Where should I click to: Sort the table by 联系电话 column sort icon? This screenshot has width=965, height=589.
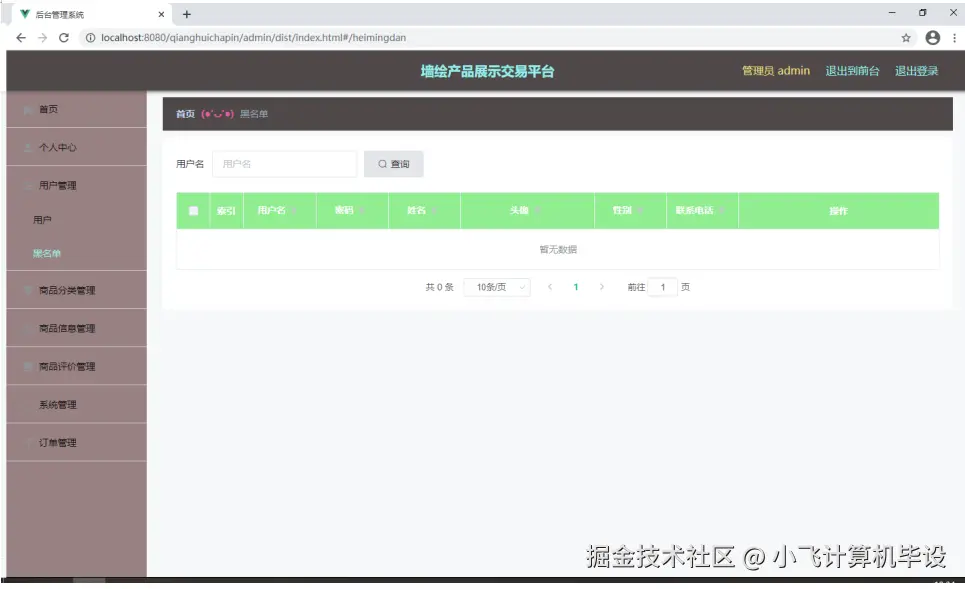click(722, 210)
